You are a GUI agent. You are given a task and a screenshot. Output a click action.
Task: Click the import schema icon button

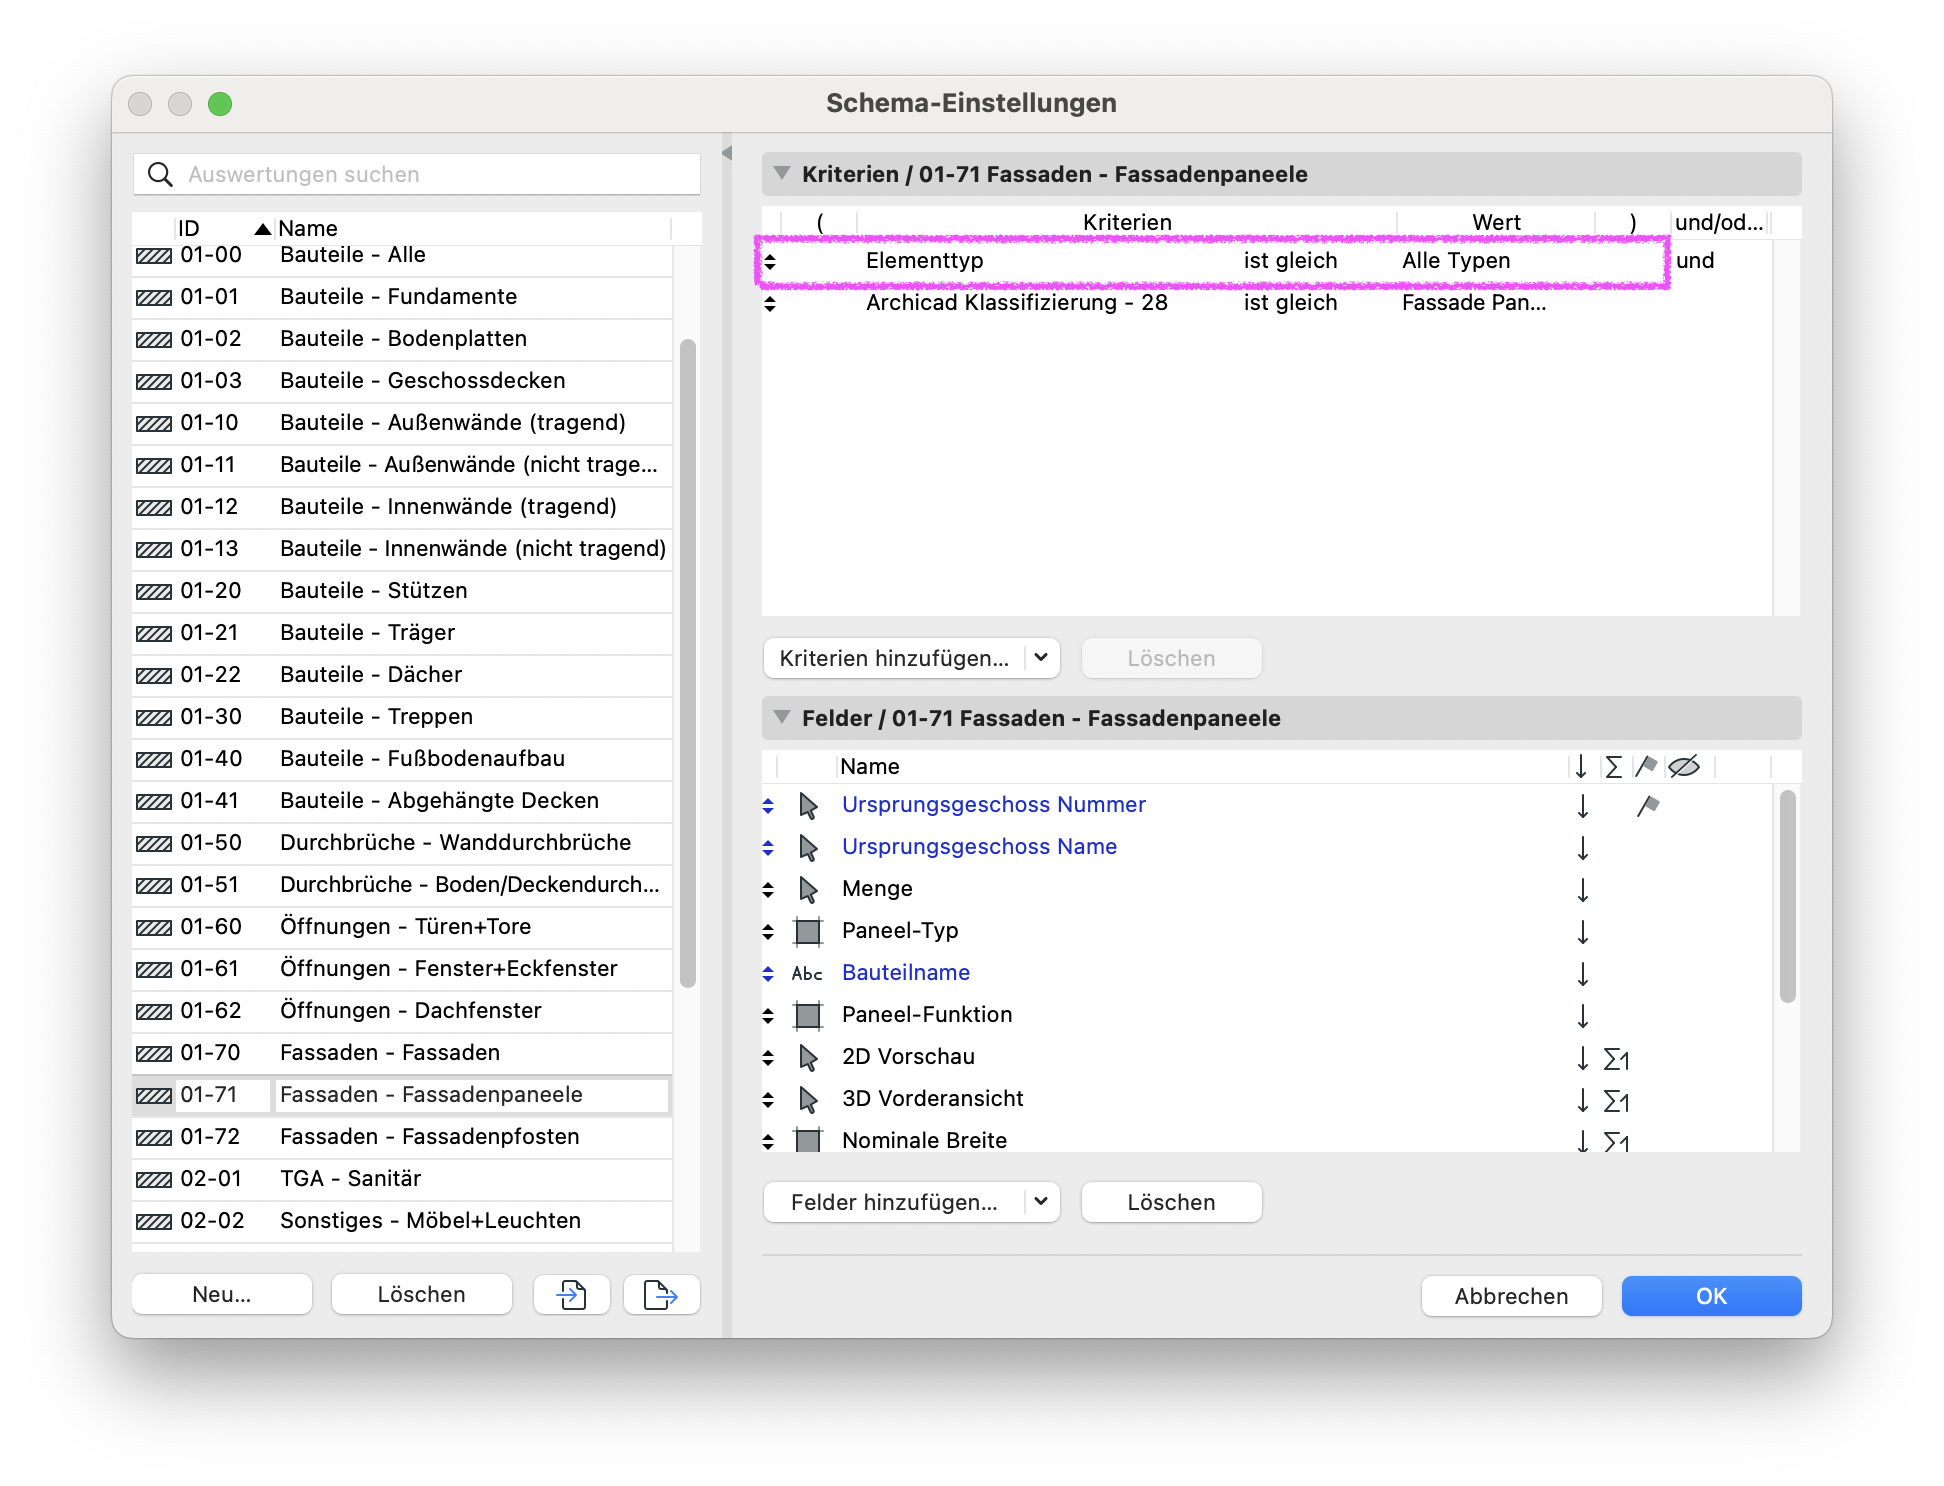point(572,1295)
